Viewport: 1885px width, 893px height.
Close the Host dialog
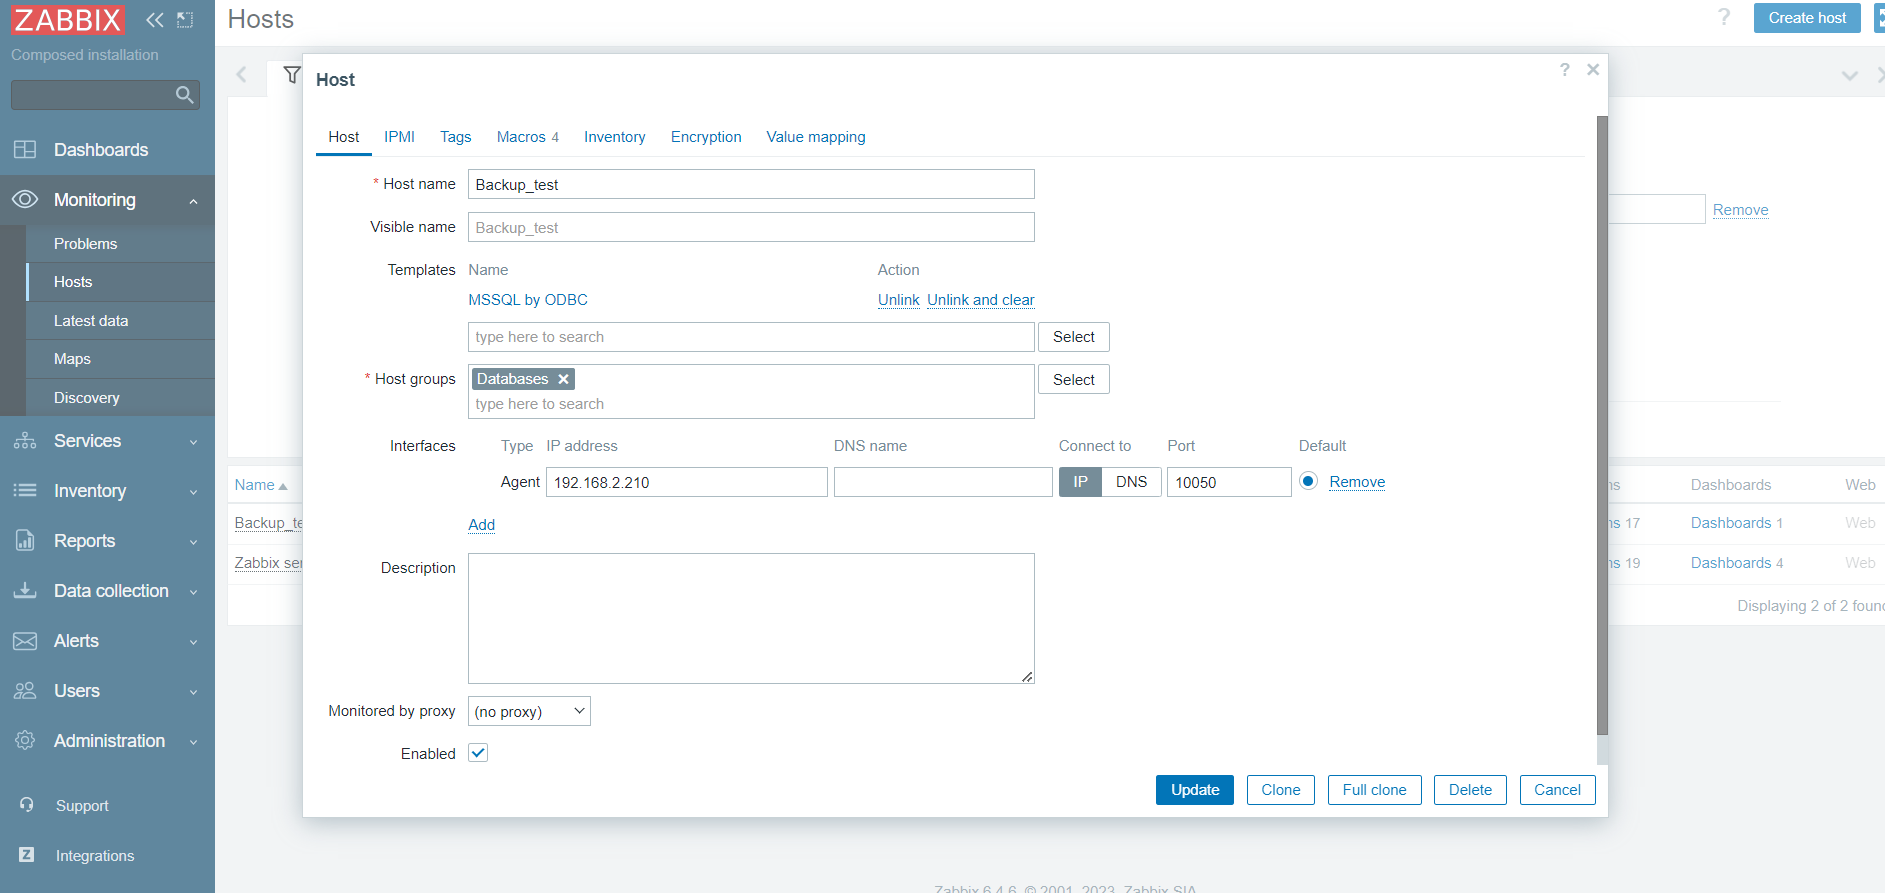1593,69
